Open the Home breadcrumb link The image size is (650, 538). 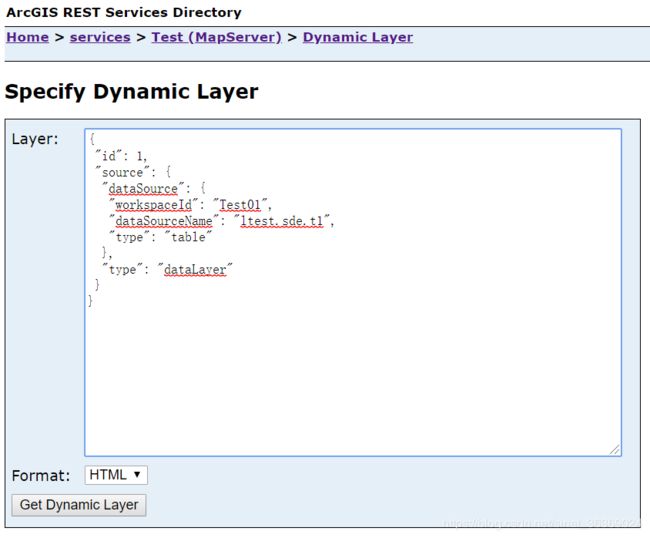(27, 37)
